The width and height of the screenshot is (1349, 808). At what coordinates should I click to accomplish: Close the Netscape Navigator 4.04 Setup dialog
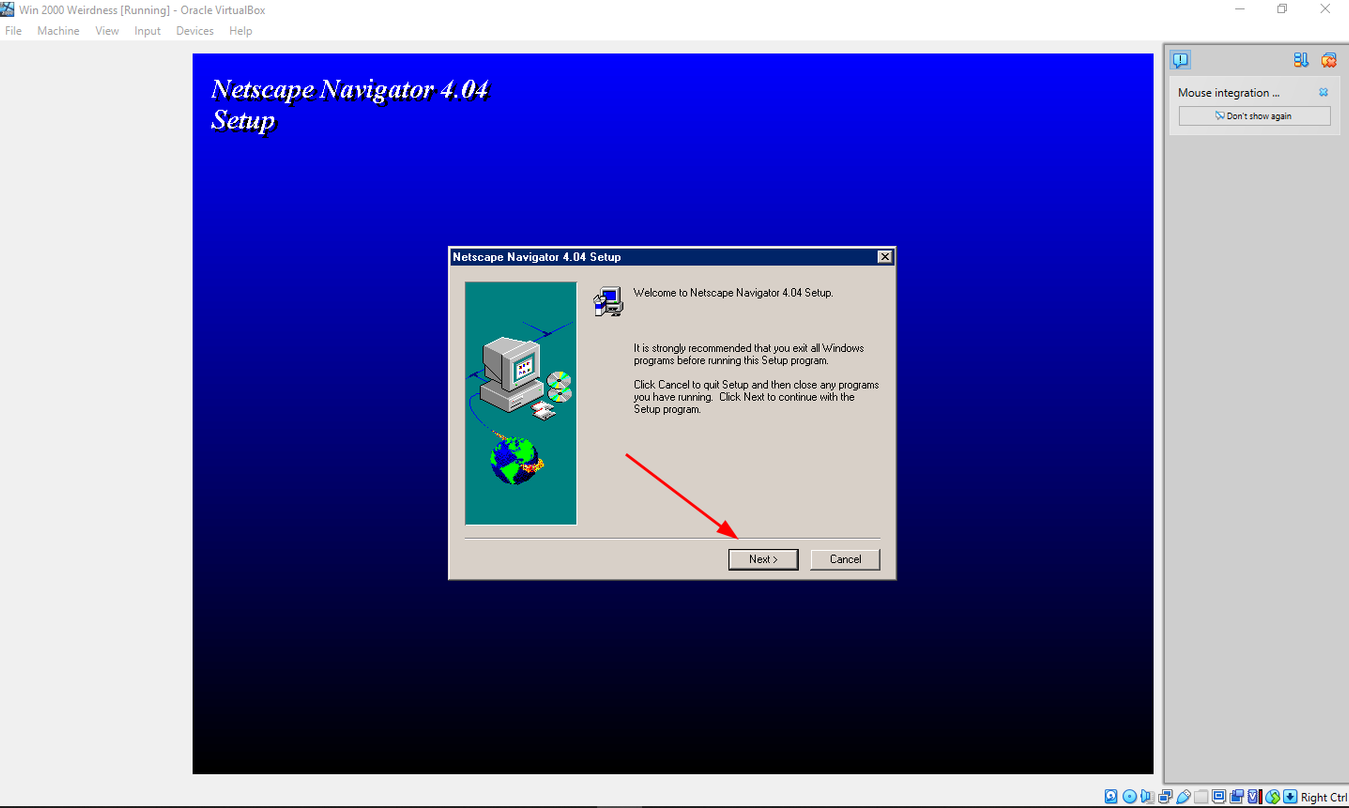(884, 257)
